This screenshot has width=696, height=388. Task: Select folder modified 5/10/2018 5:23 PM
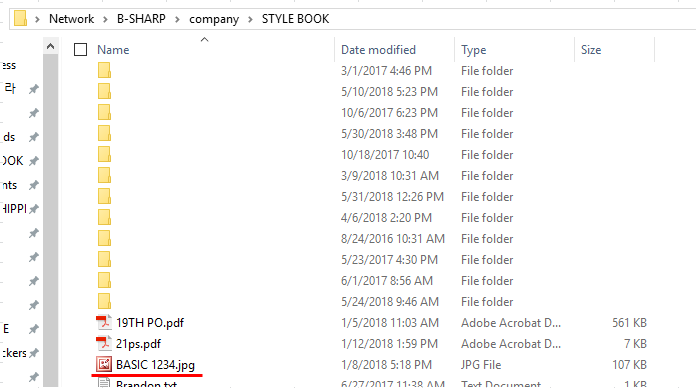click(x=104, y=91)
